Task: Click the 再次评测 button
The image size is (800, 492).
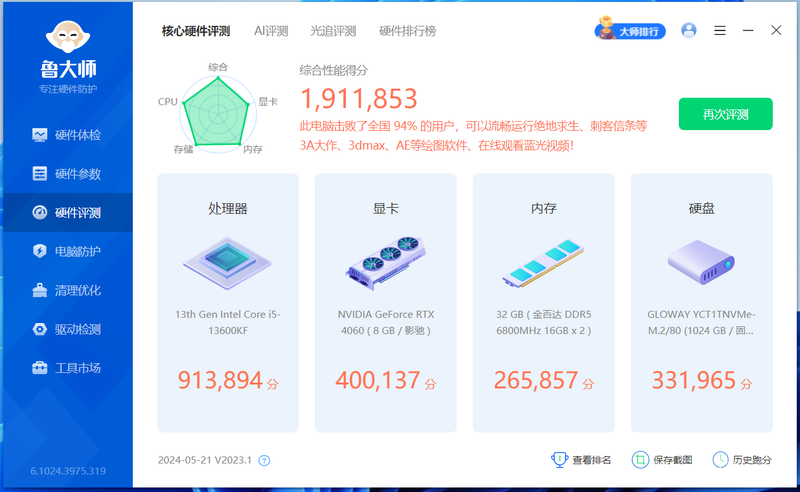Action: pos(726,114)
